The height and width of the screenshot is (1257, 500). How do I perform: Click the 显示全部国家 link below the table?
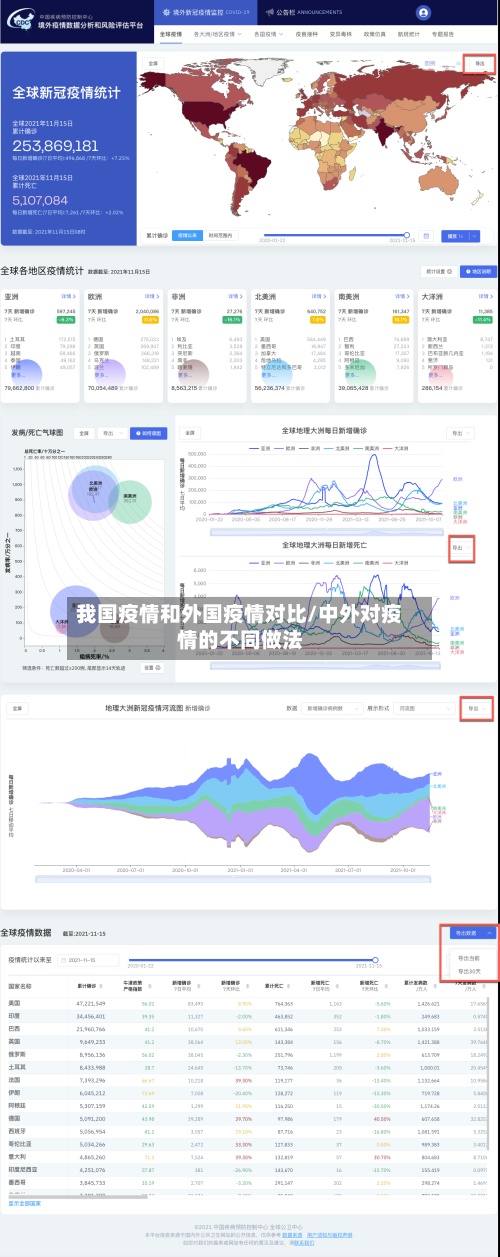[24, 1203]
